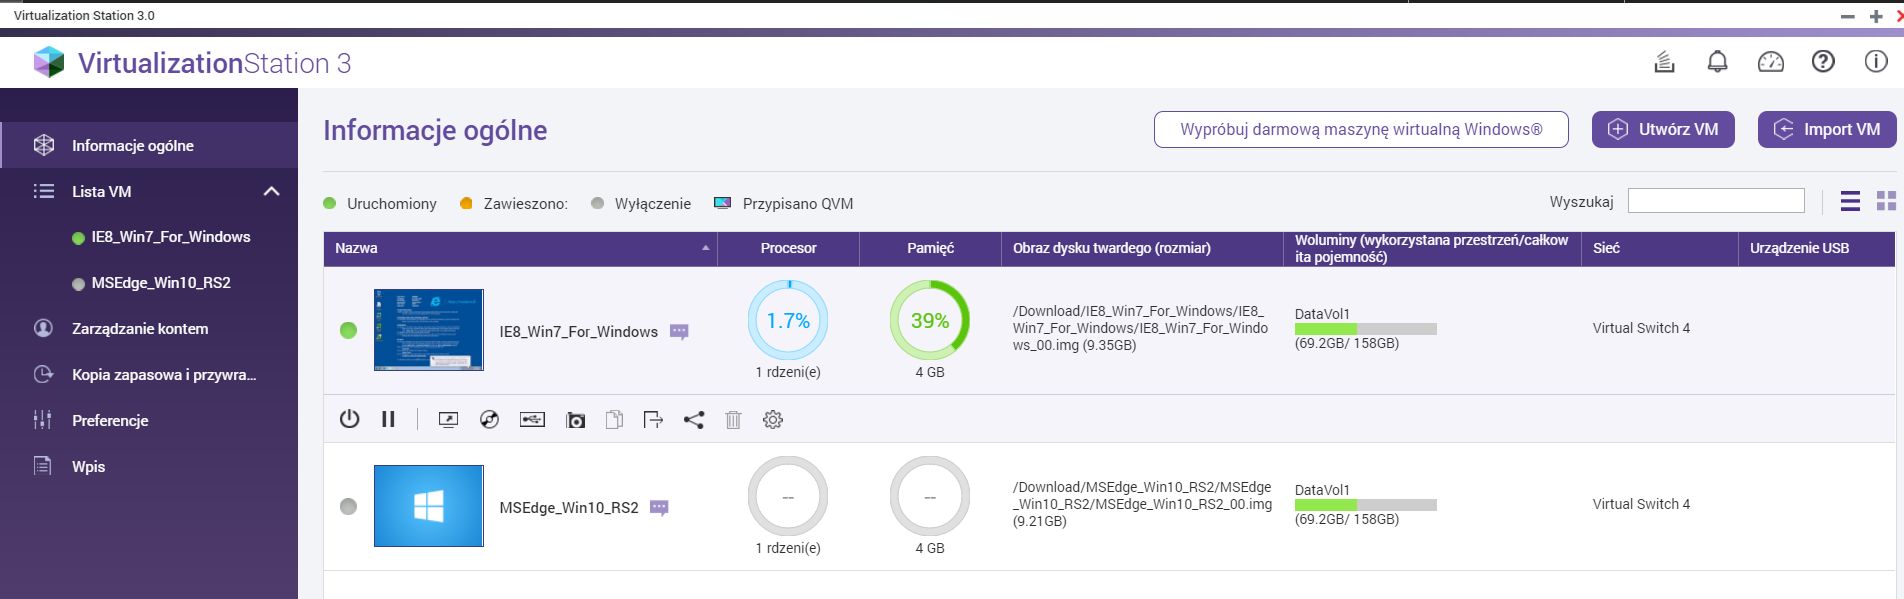Click DataVol1 usage bar in IE8_Win7 row

coord(1365,329)
